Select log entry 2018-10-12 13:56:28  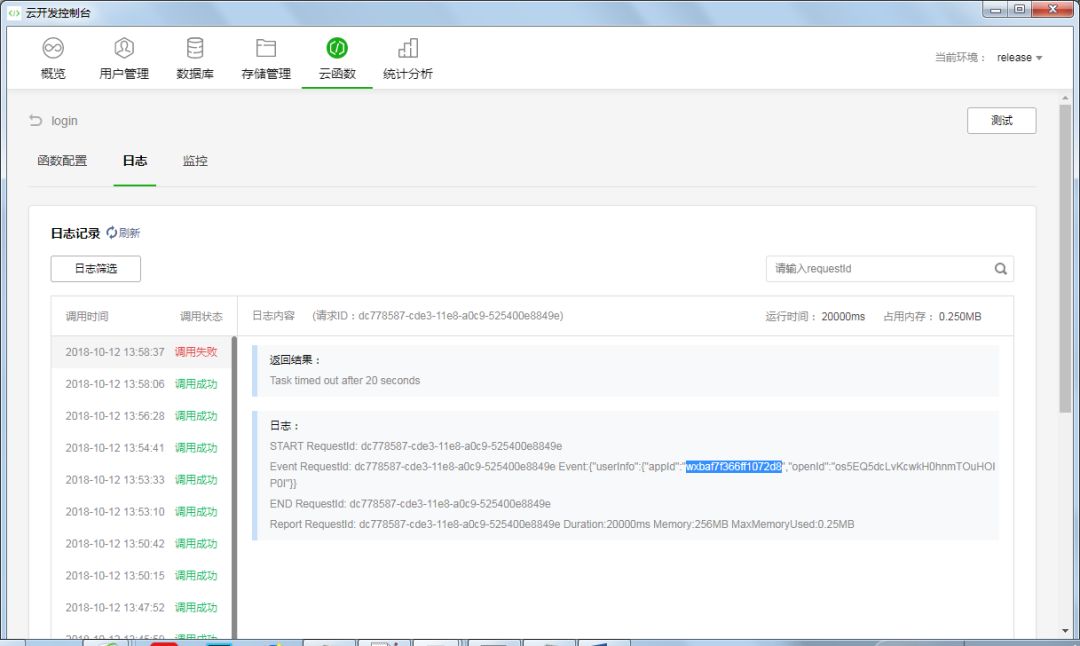[141, 416]
